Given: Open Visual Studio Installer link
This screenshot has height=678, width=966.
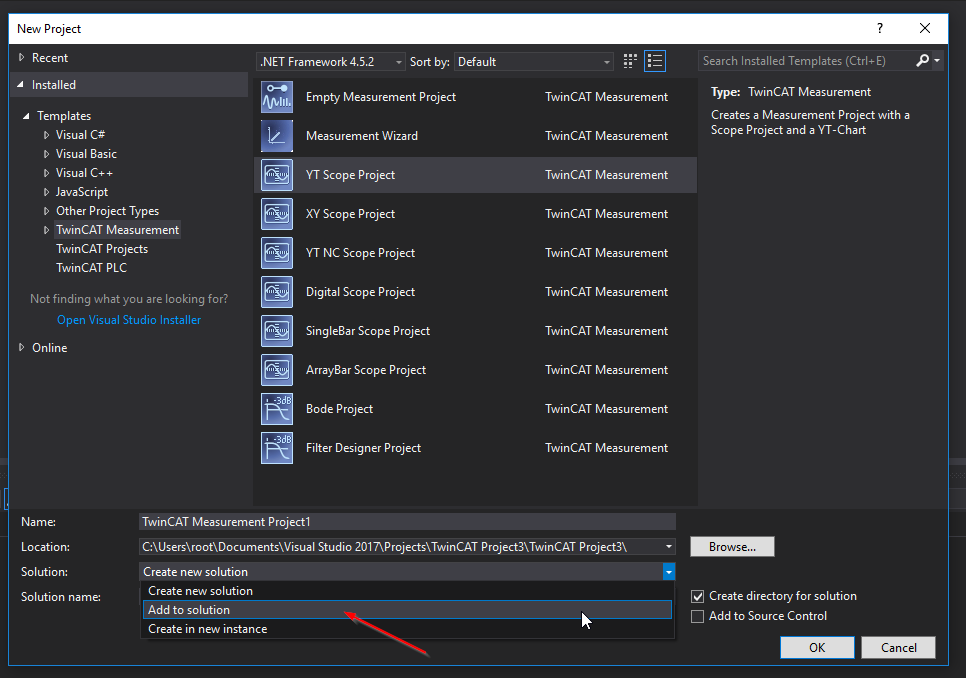Looking at the screenshot, I should point(129,320).
